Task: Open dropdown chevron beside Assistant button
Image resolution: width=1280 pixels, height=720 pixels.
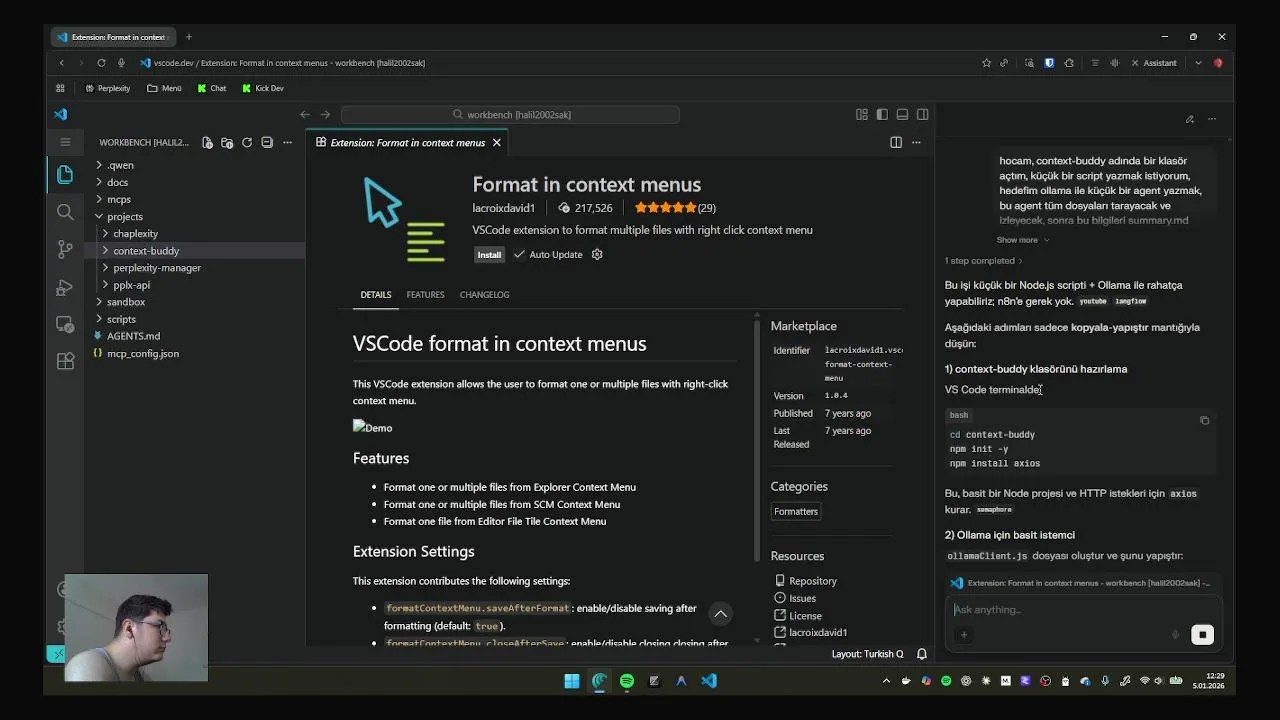Action: (1198, 62)
